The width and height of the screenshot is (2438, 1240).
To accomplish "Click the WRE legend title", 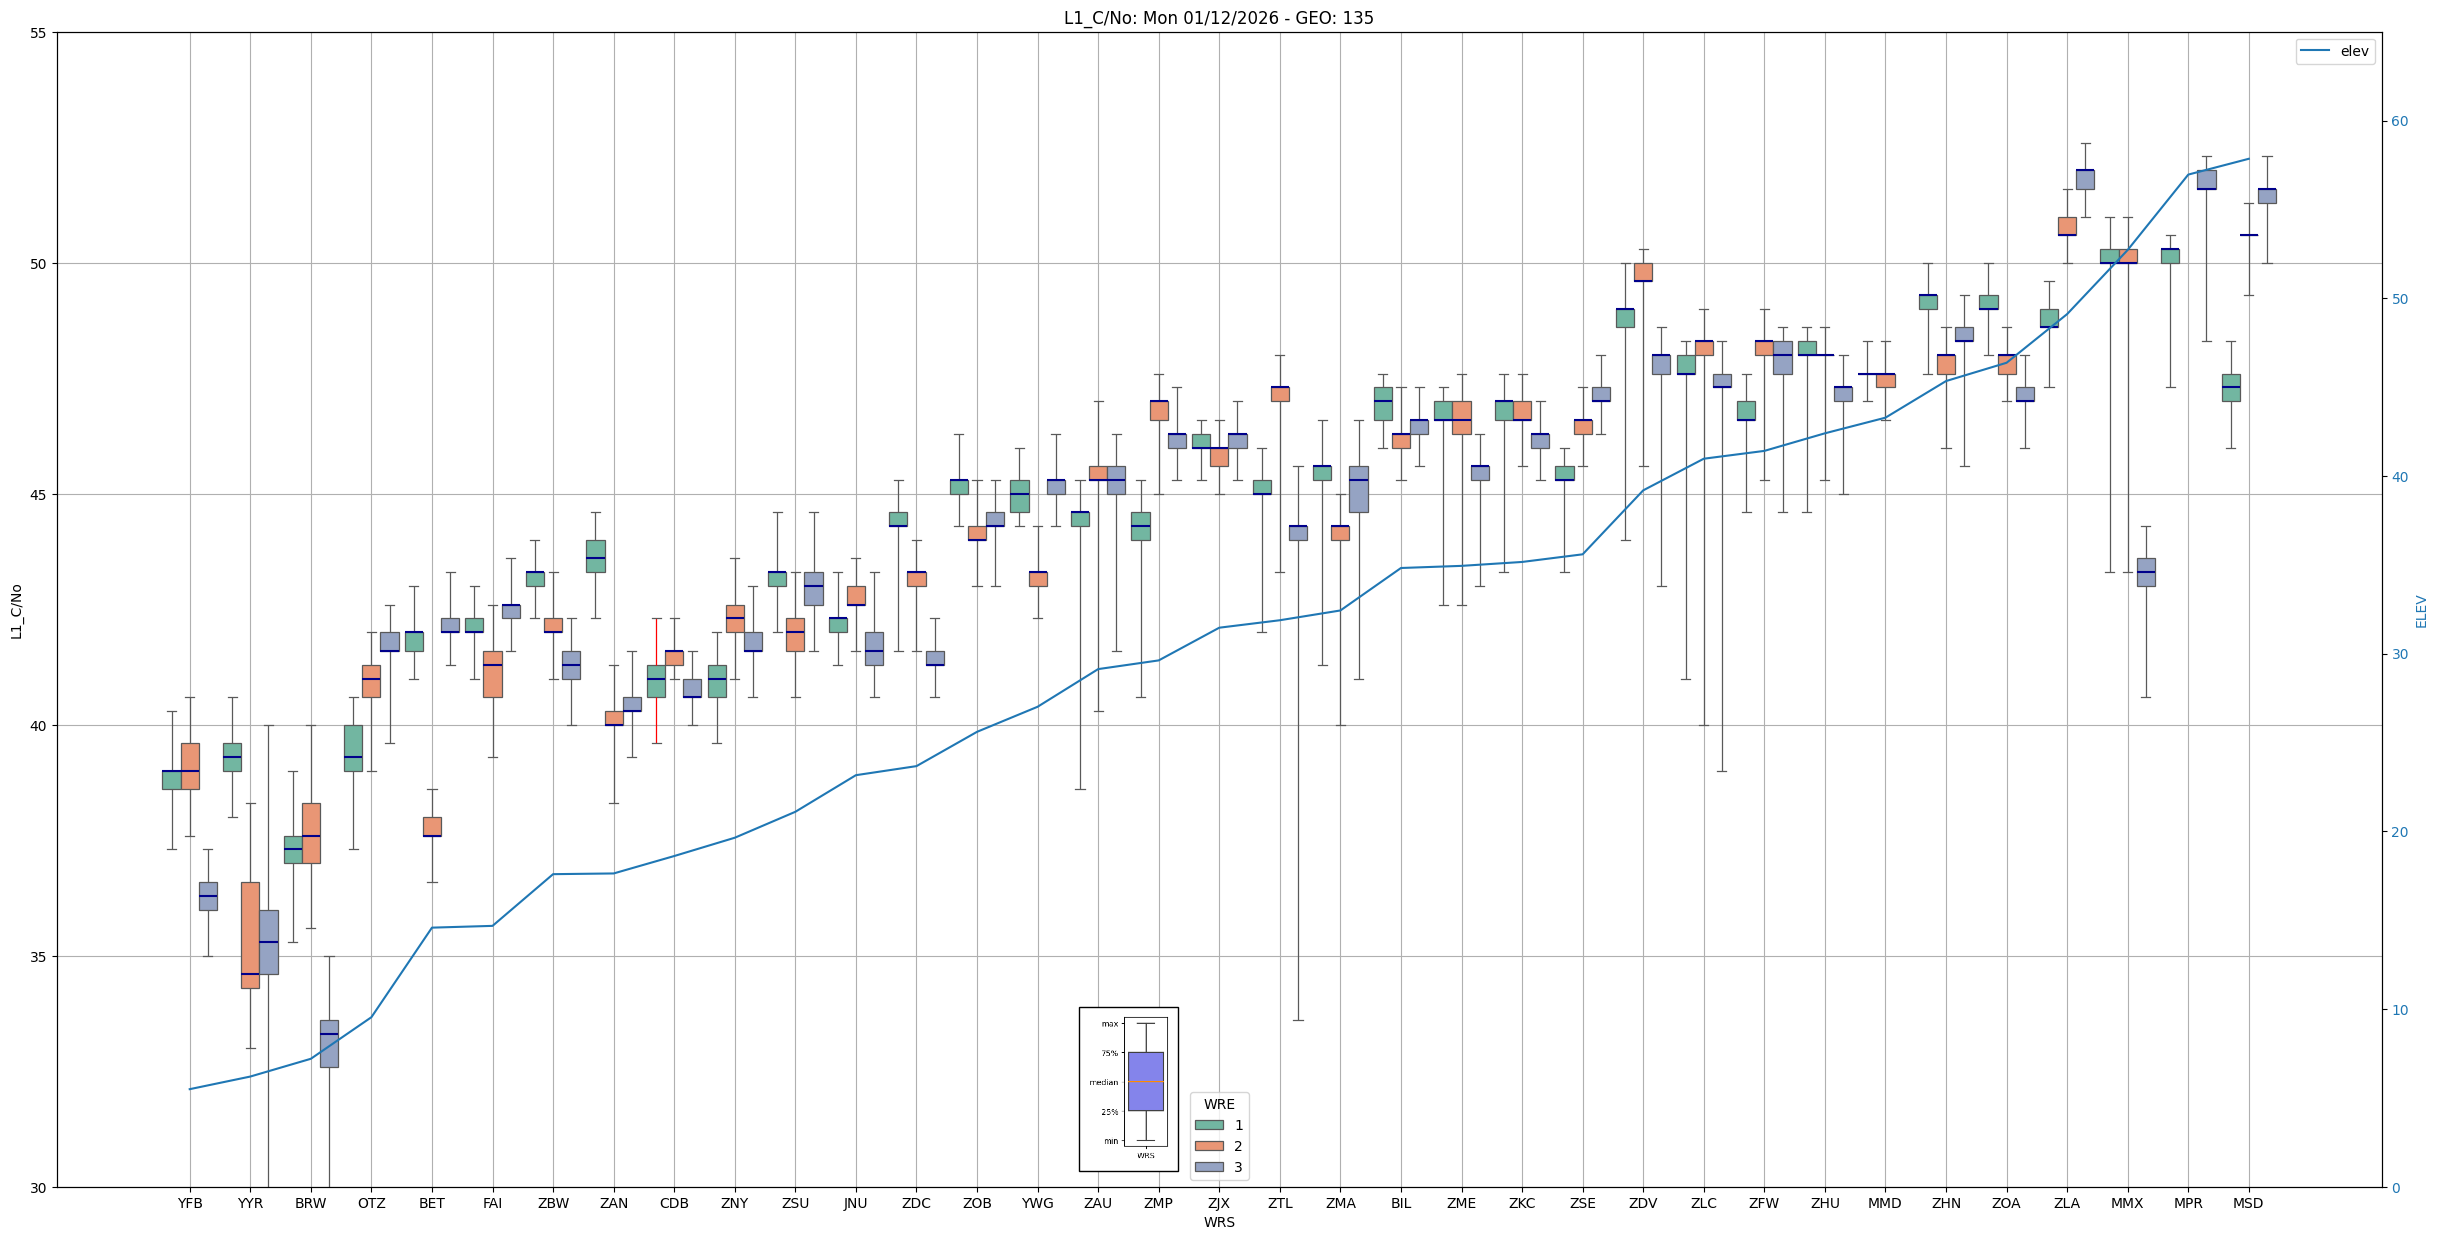I will (x=1219, y=1104).
